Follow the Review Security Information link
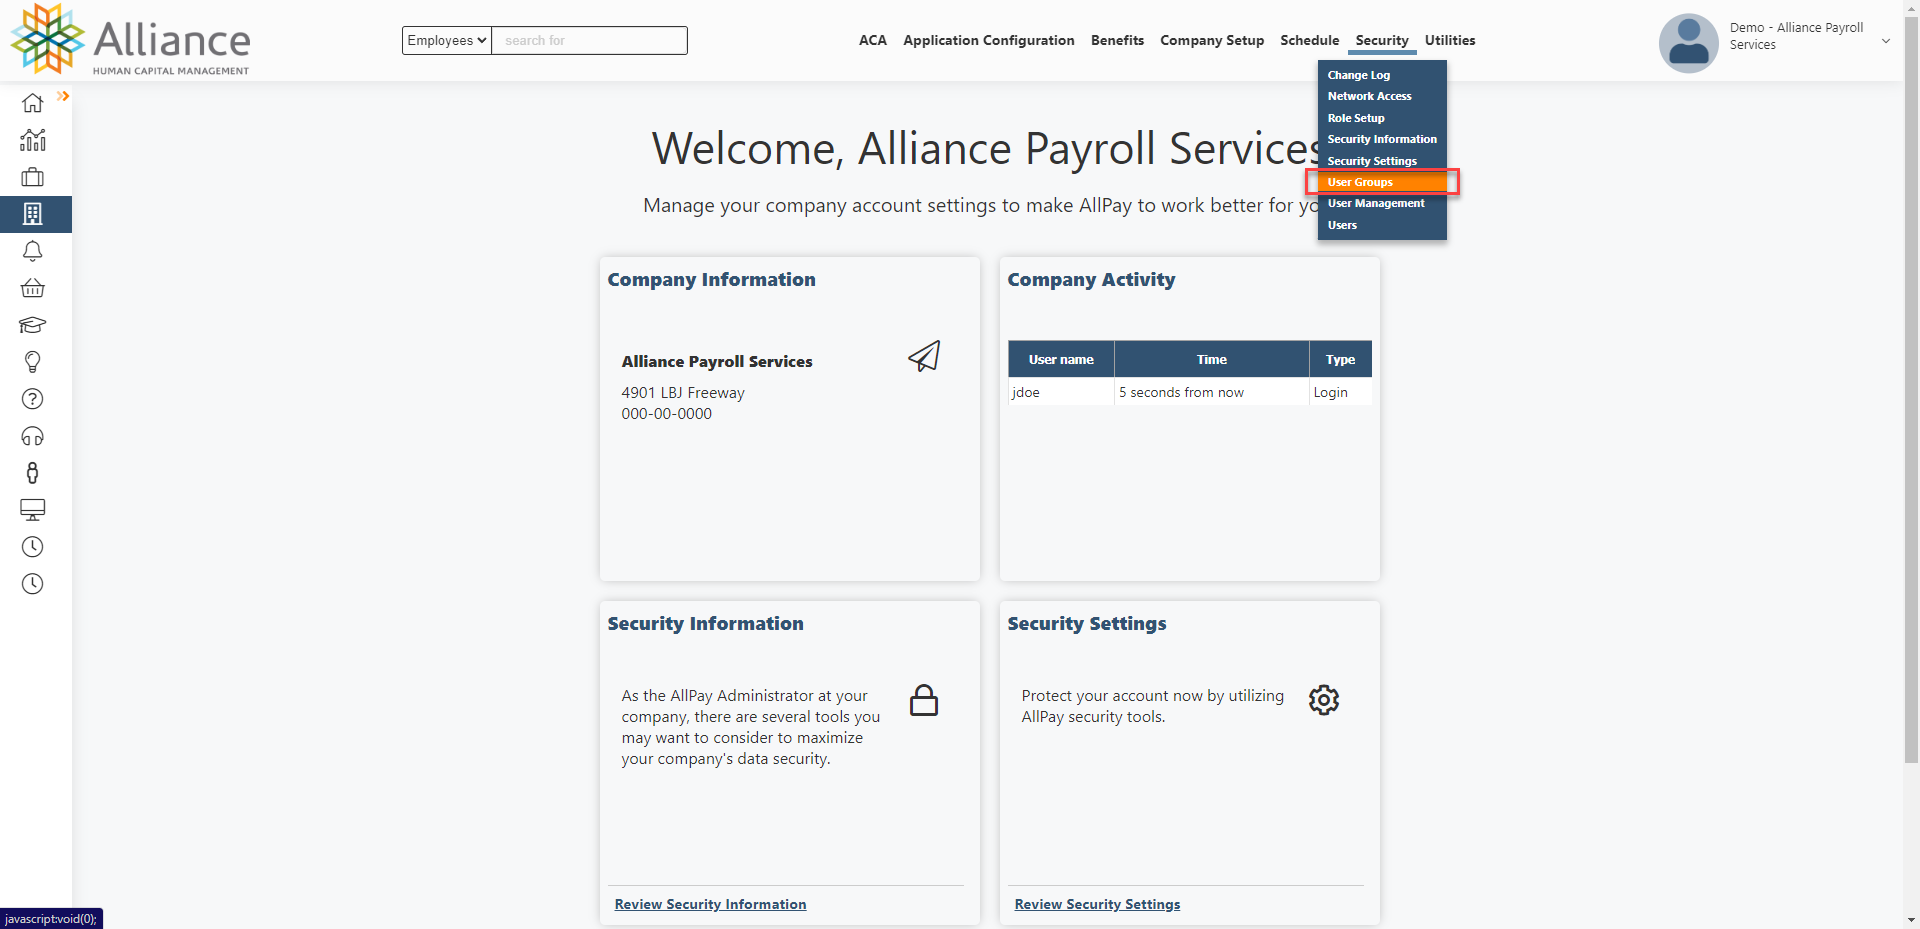Viewport: 1920px width, 929px height. (710, 904)
